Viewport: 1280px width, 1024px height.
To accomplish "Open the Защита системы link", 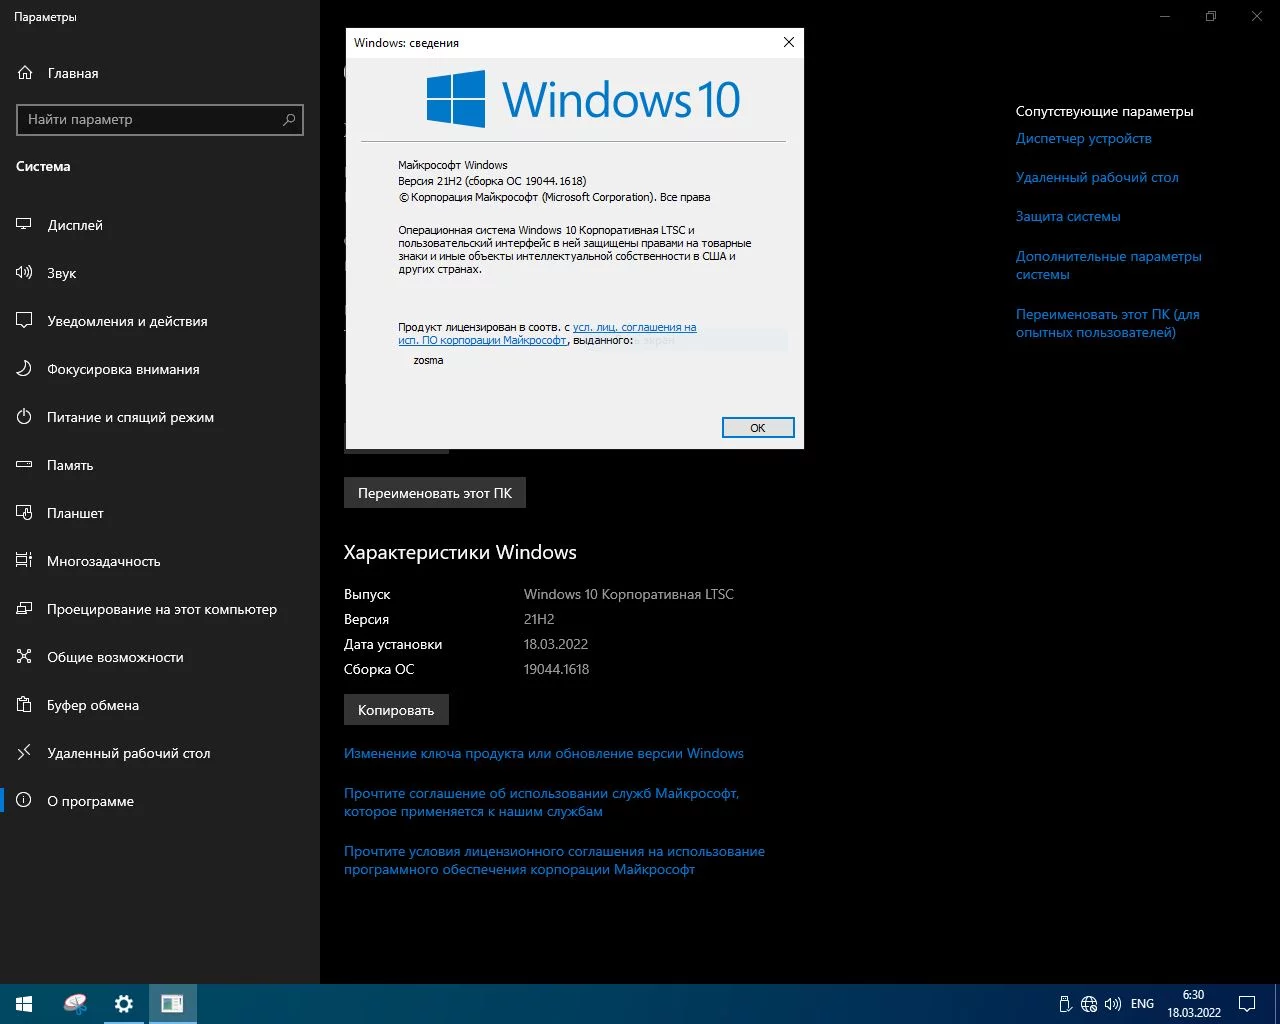I will click(x=1068, y=216).
